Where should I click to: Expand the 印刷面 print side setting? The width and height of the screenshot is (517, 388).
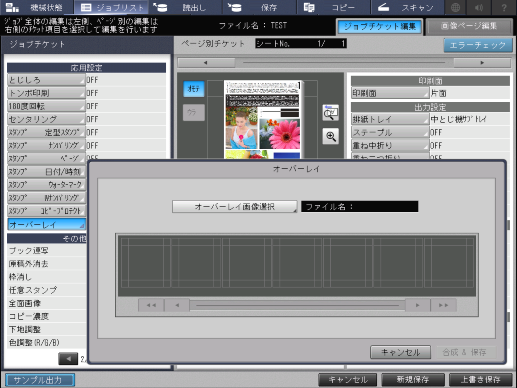(x=390, y=93)
